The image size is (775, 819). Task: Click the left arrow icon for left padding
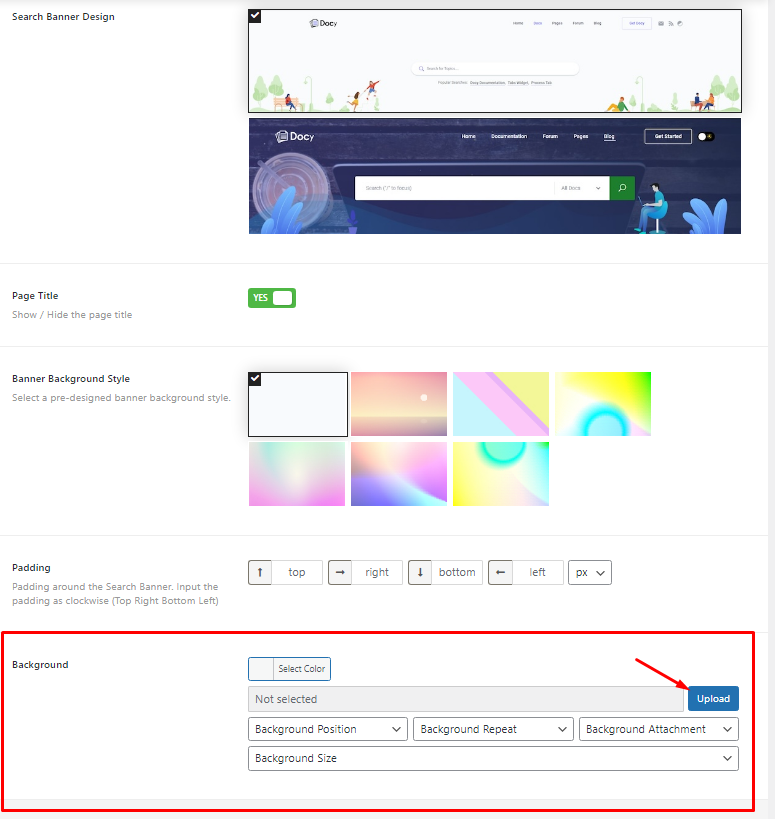pyautogui.click(x=500, y=572)
